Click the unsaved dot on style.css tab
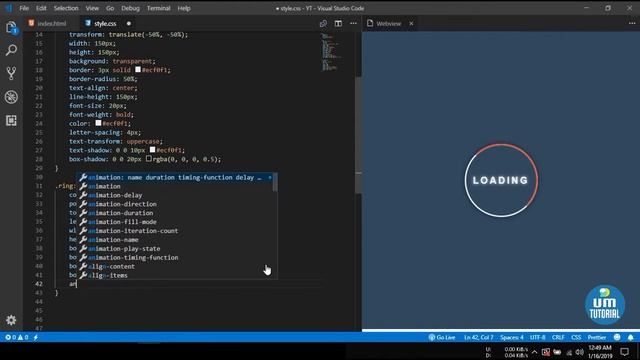 pyautogui.click(x=129, y=24)
